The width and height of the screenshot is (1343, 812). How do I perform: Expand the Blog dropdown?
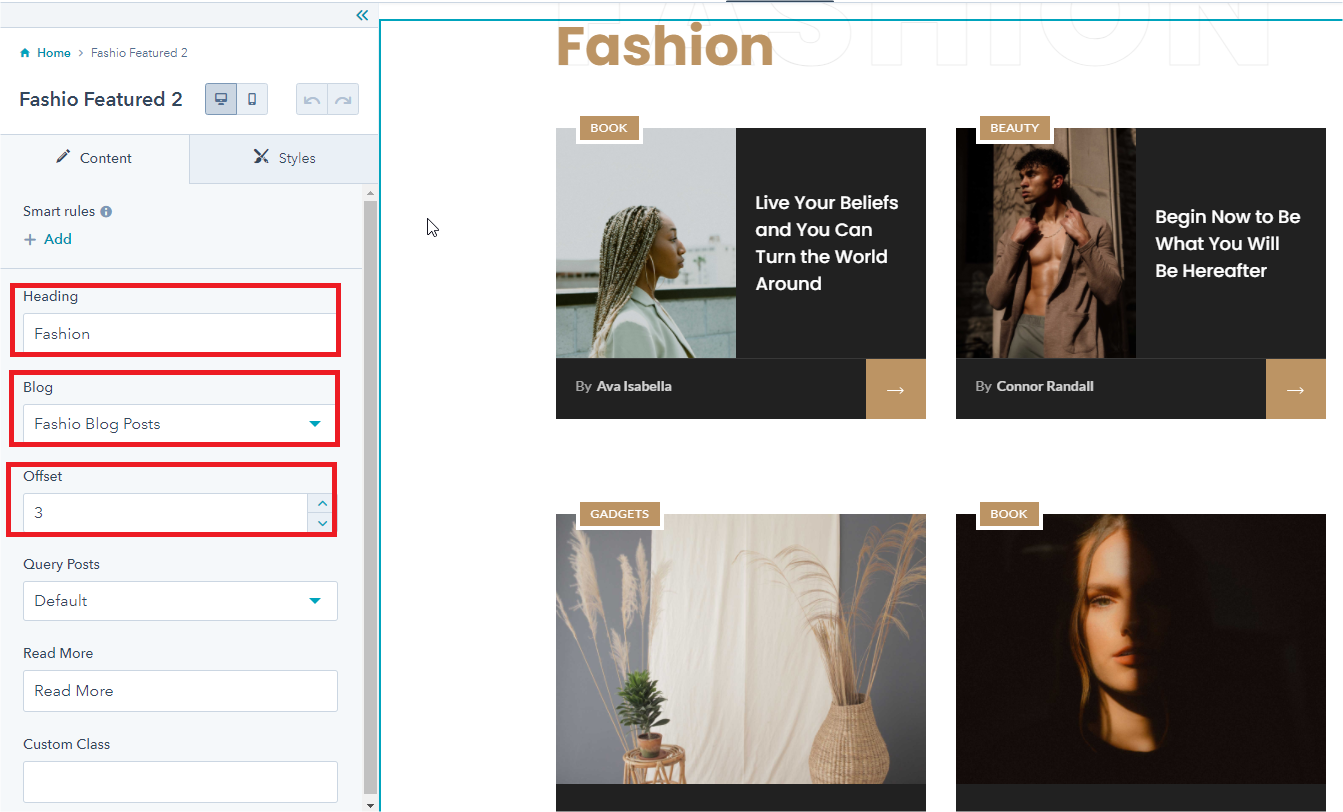(180, 424)
